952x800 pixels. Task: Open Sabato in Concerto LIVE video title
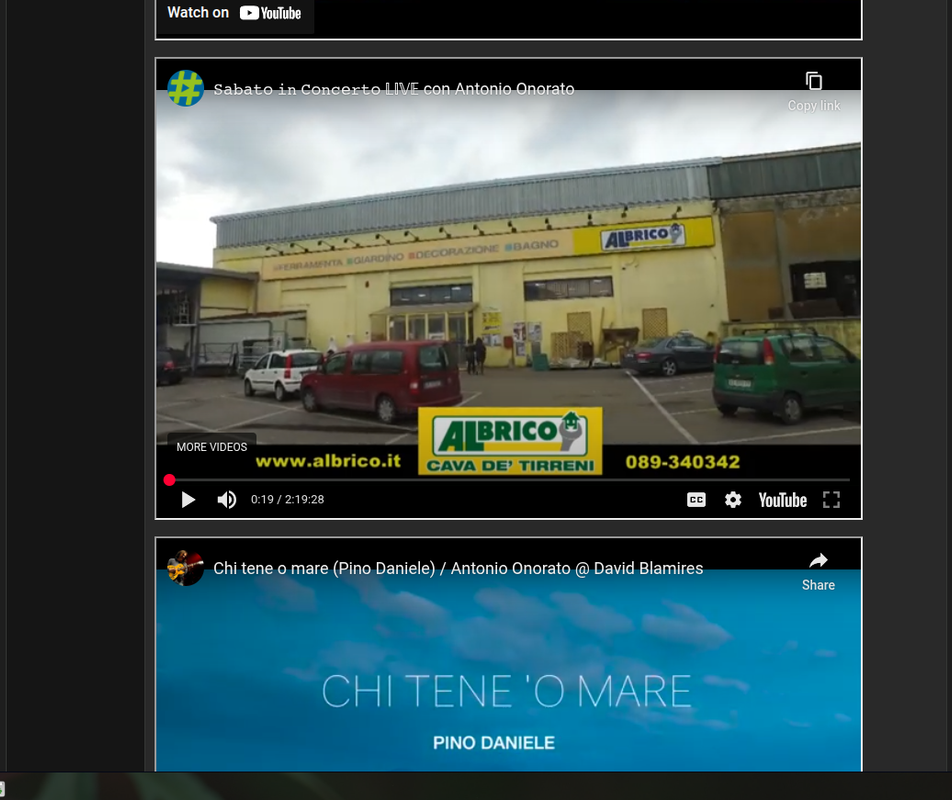[x=393, y=89]
